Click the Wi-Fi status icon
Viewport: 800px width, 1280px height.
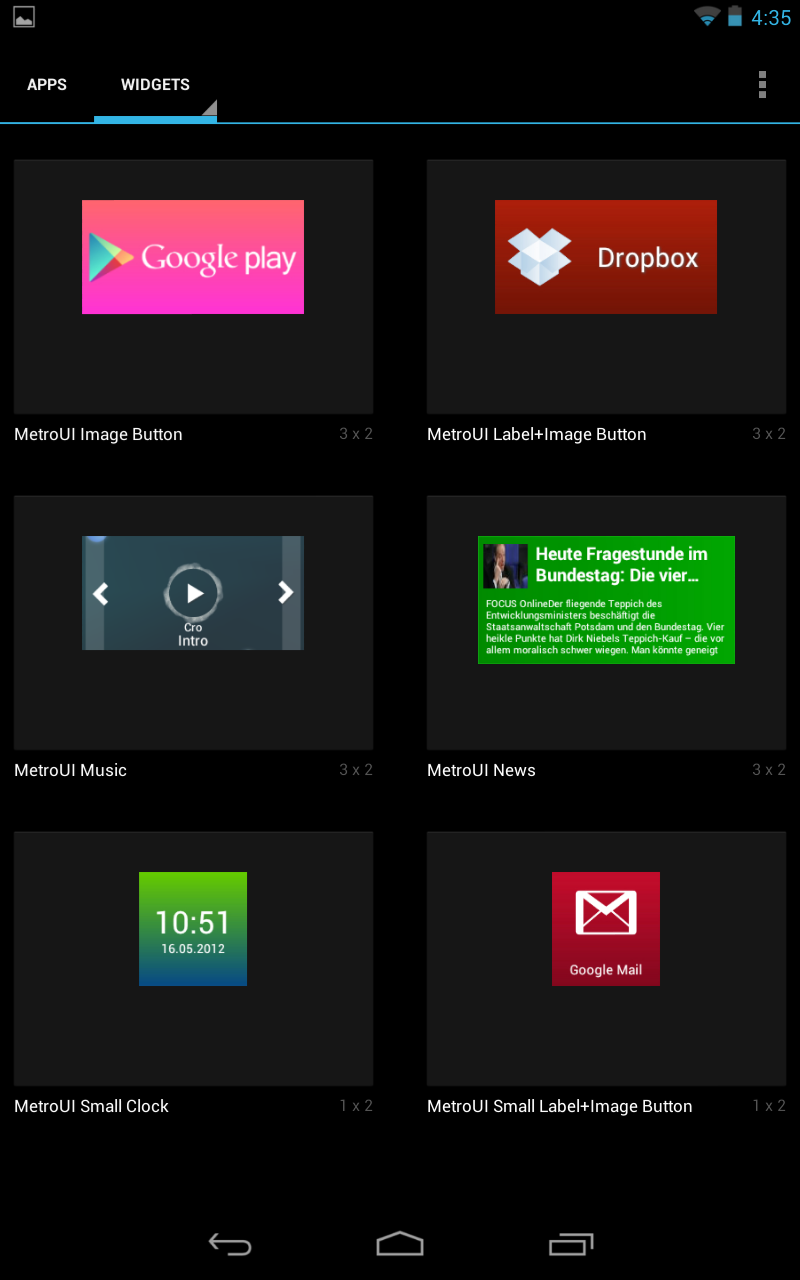click(708, 17)
